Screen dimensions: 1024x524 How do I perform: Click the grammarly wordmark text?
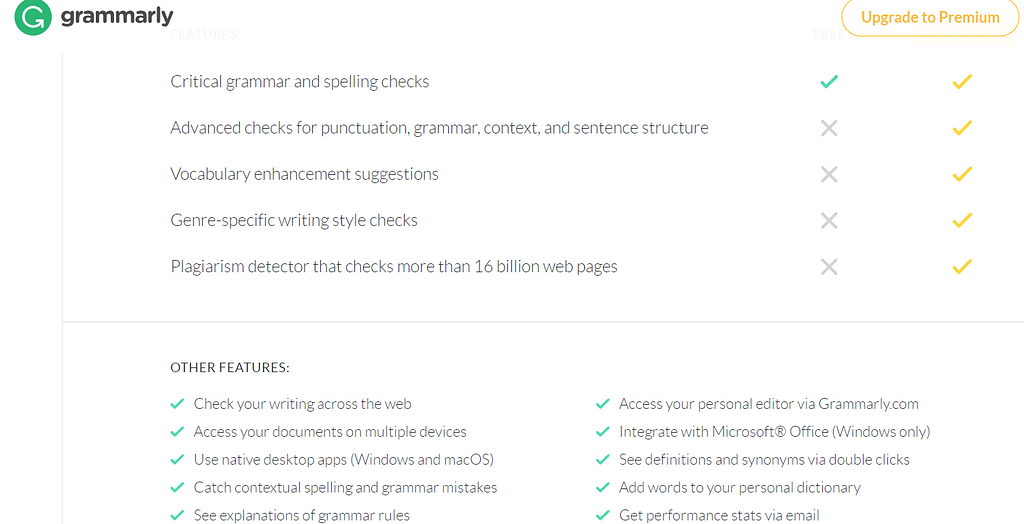(x=117, y=16)
